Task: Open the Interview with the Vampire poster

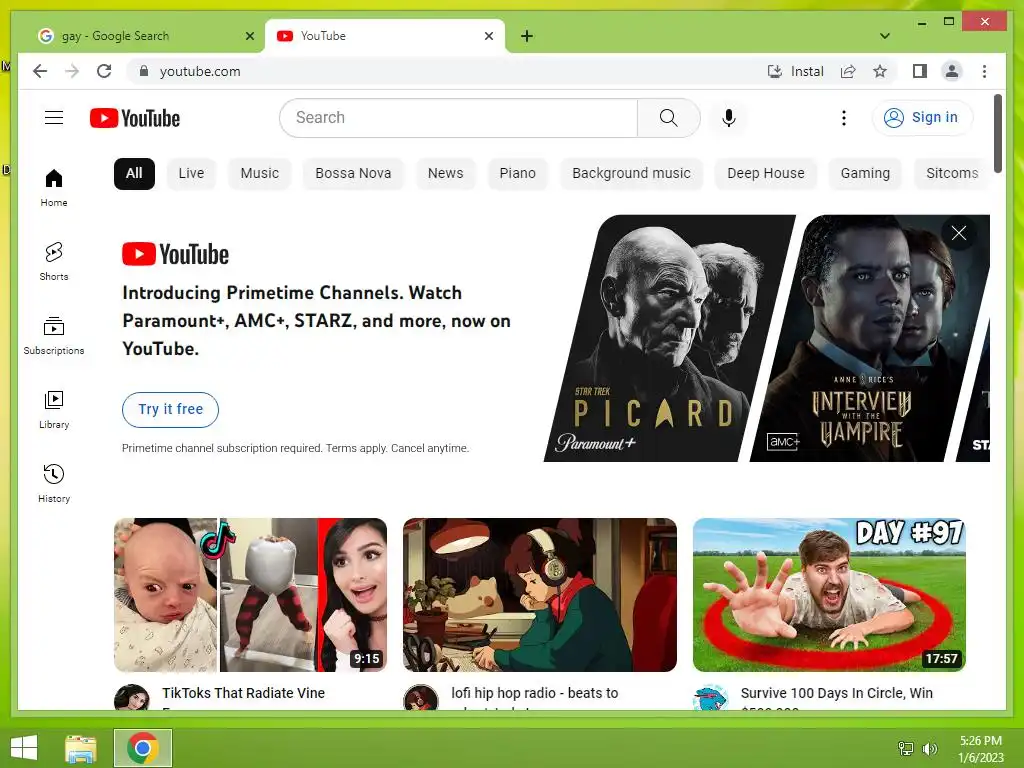Action: click(x=869, y=338)
